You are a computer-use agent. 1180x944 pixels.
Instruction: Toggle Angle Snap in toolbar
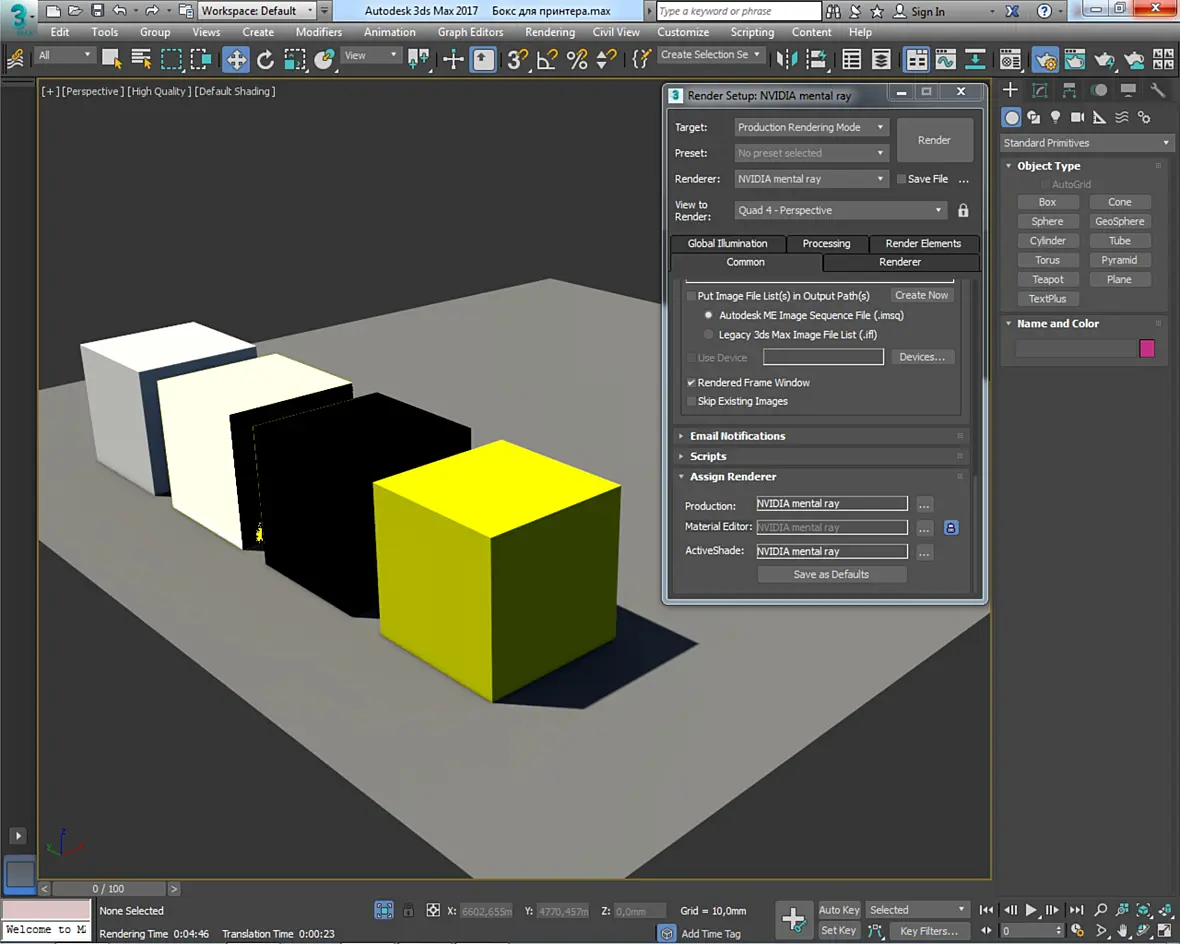coord(547,59)
